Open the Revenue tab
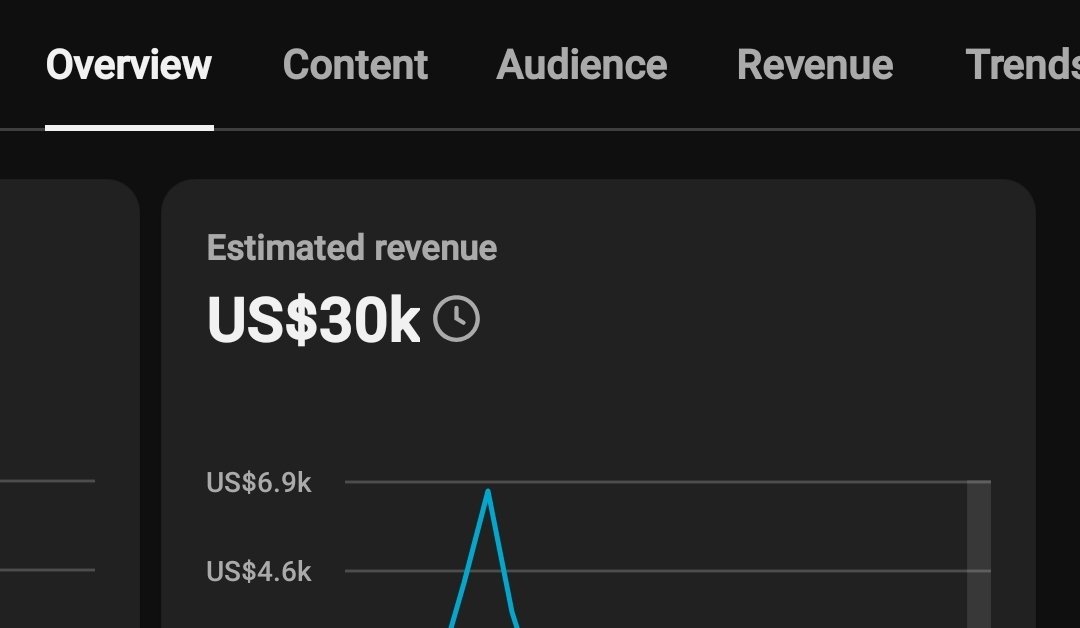Viewport: 1080px width, 628px height. point(816,65)
